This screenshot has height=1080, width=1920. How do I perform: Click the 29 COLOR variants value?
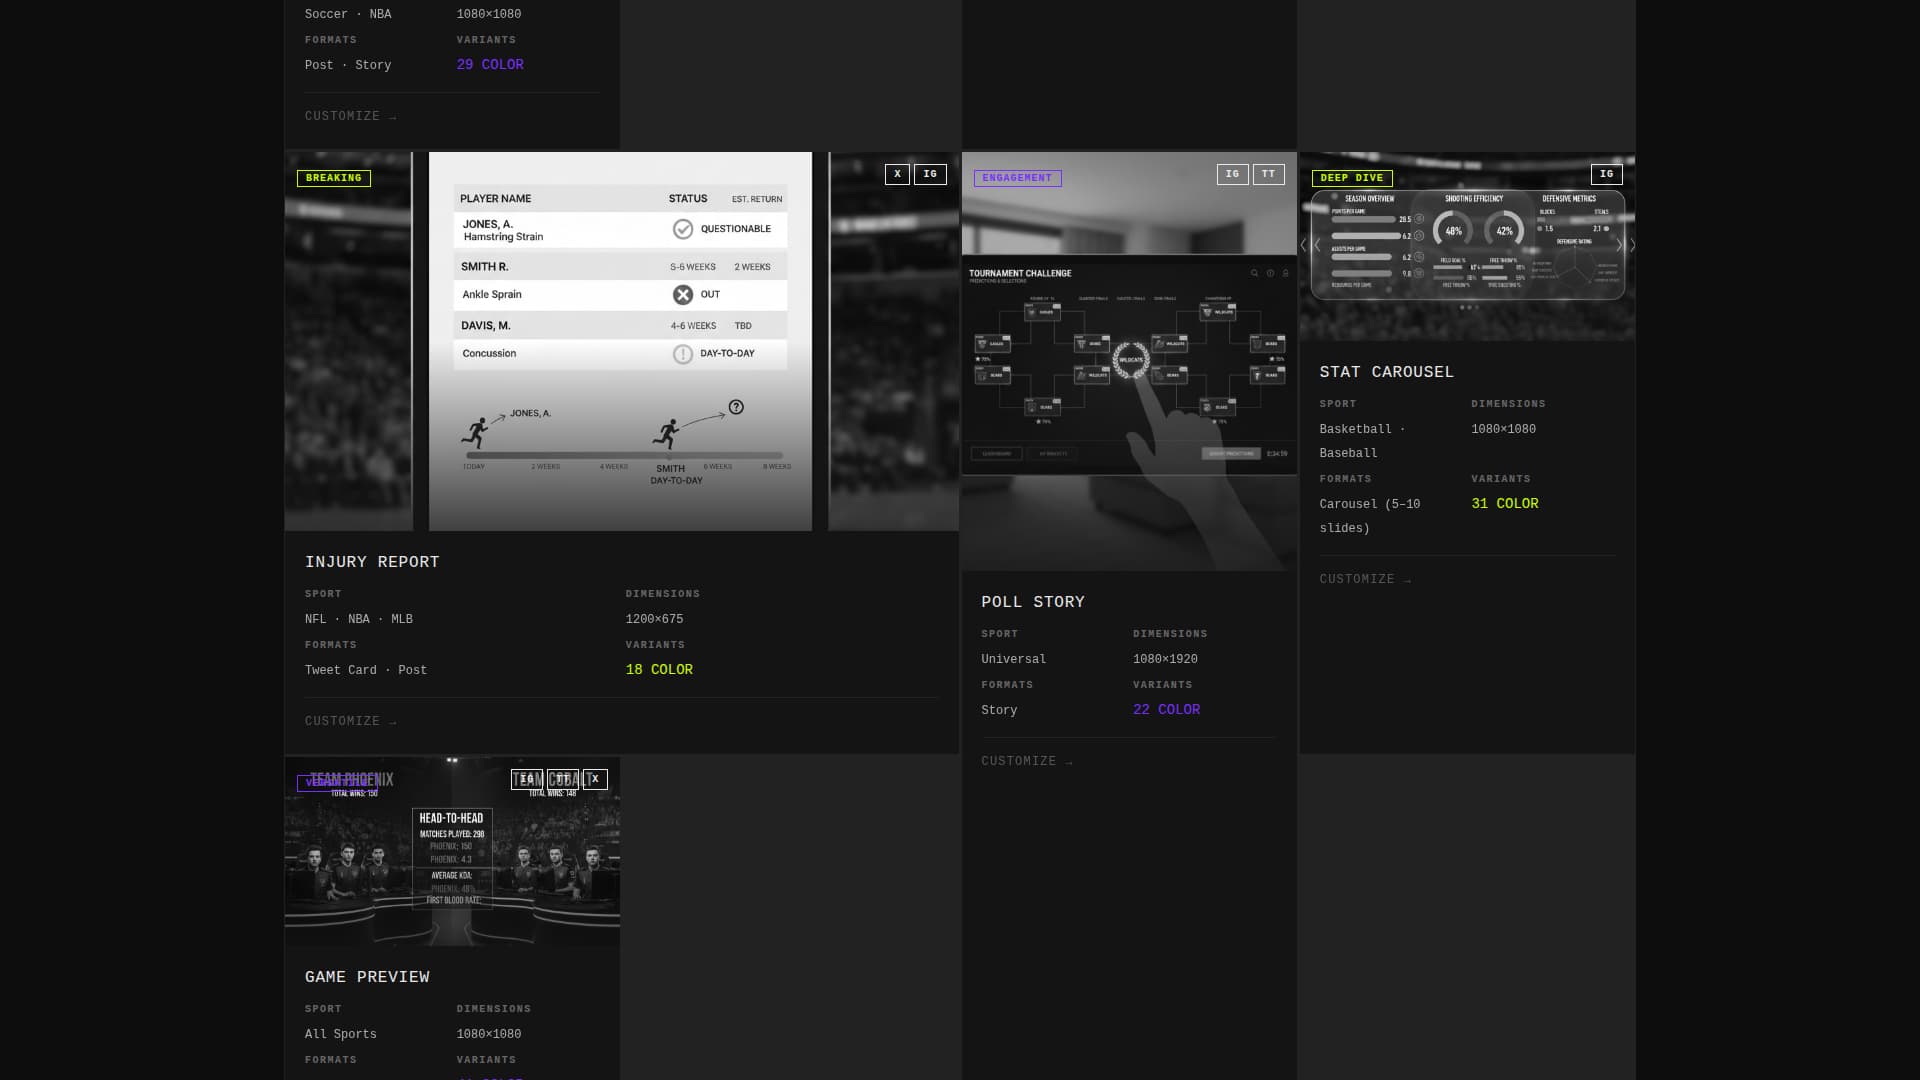tap(490, 65)
